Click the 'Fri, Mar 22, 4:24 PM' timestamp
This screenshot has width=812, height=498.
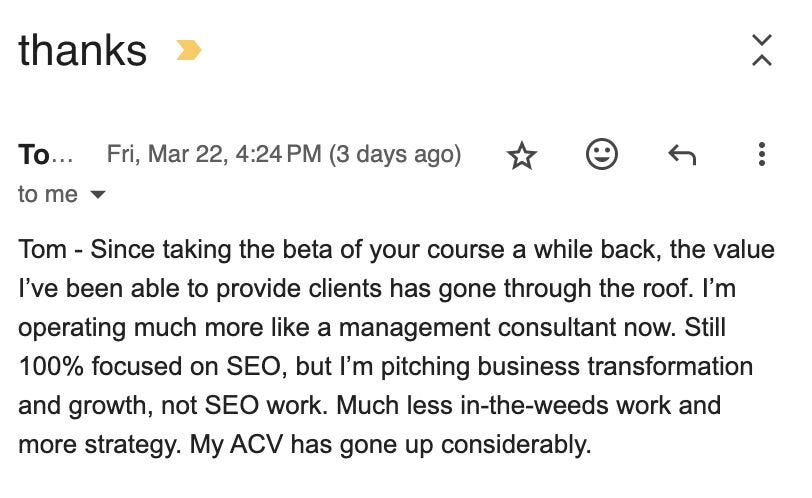click(214, 154)
